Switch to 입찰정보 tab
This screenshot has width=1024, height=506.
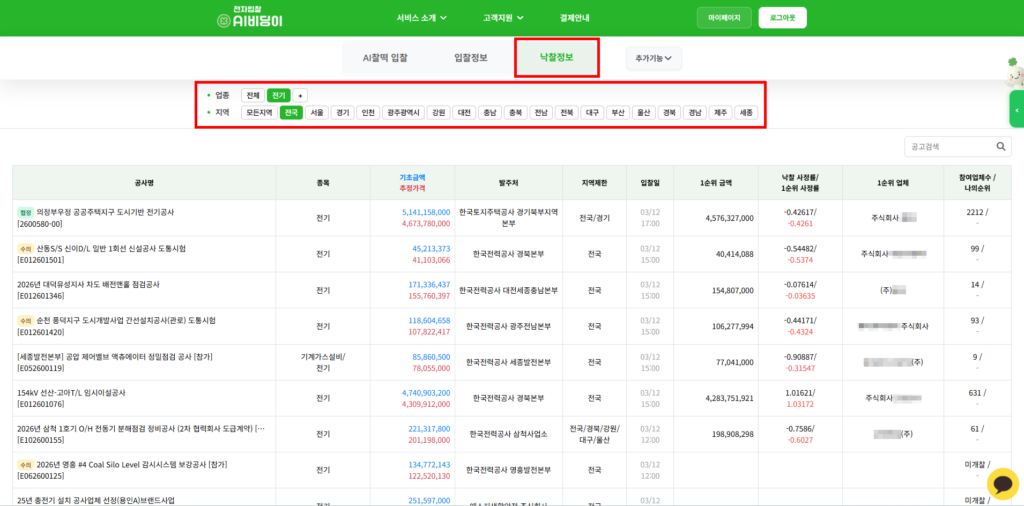pos(470,58)
